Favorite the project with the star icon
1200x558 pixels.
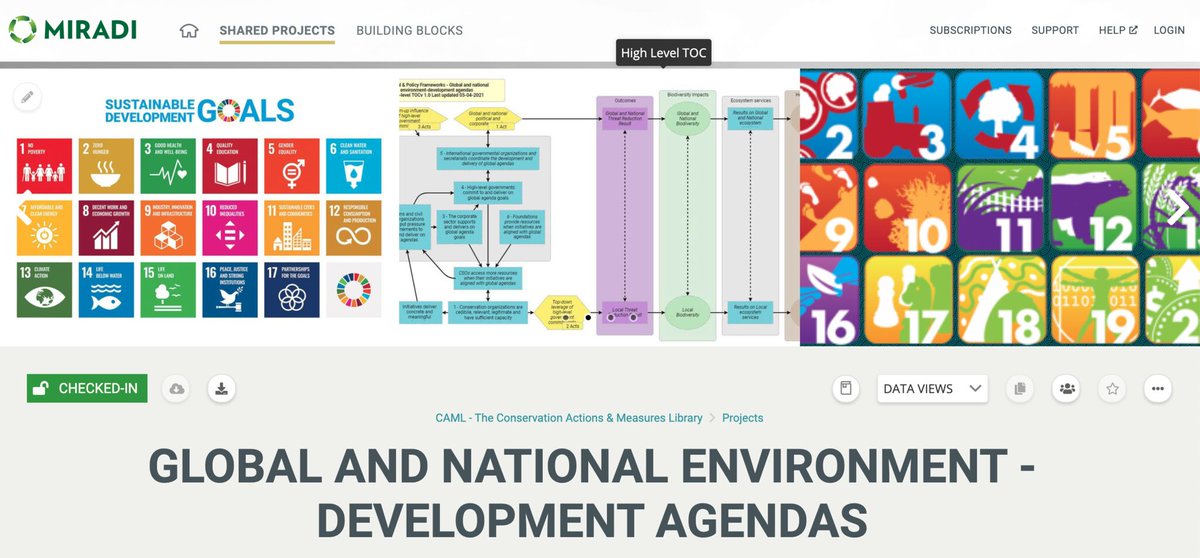1112,389
